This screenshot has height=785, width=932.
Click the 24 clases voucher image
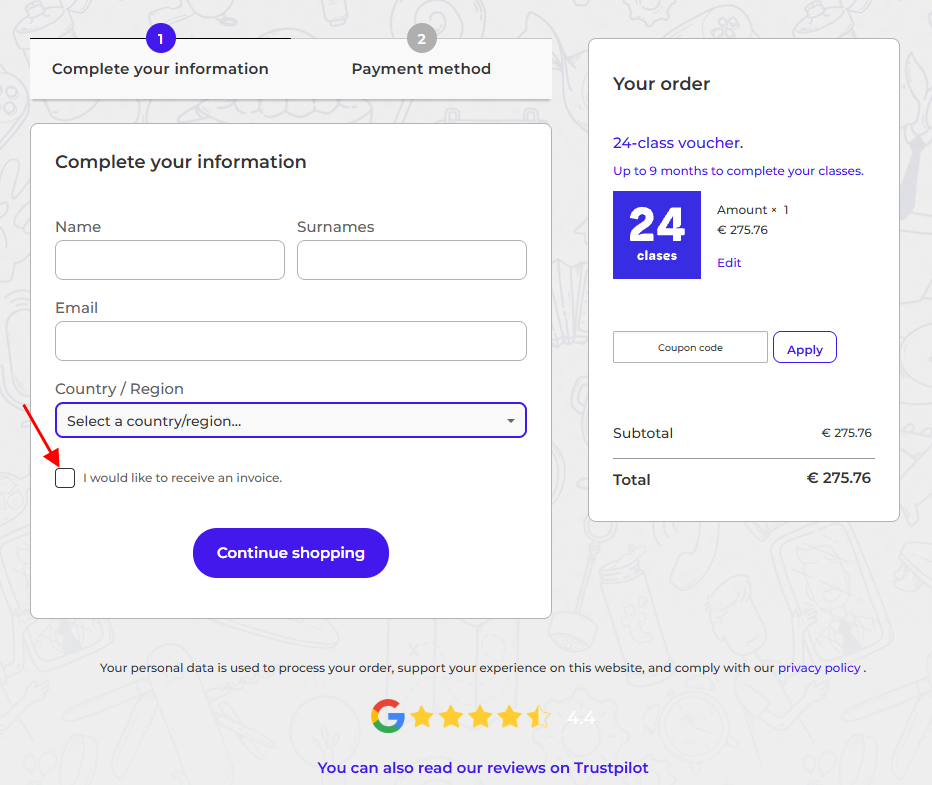pyautogui.click(x=656, y=235)
